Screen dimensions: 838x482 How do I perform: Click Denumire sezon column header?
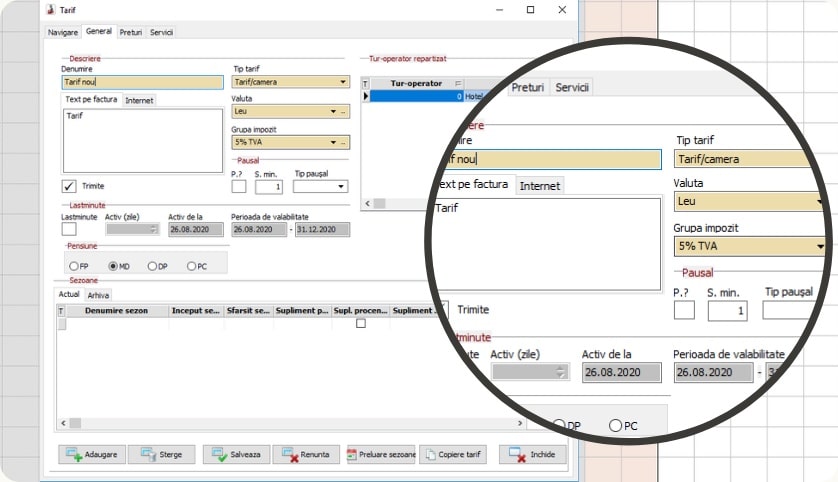(116, 310)
